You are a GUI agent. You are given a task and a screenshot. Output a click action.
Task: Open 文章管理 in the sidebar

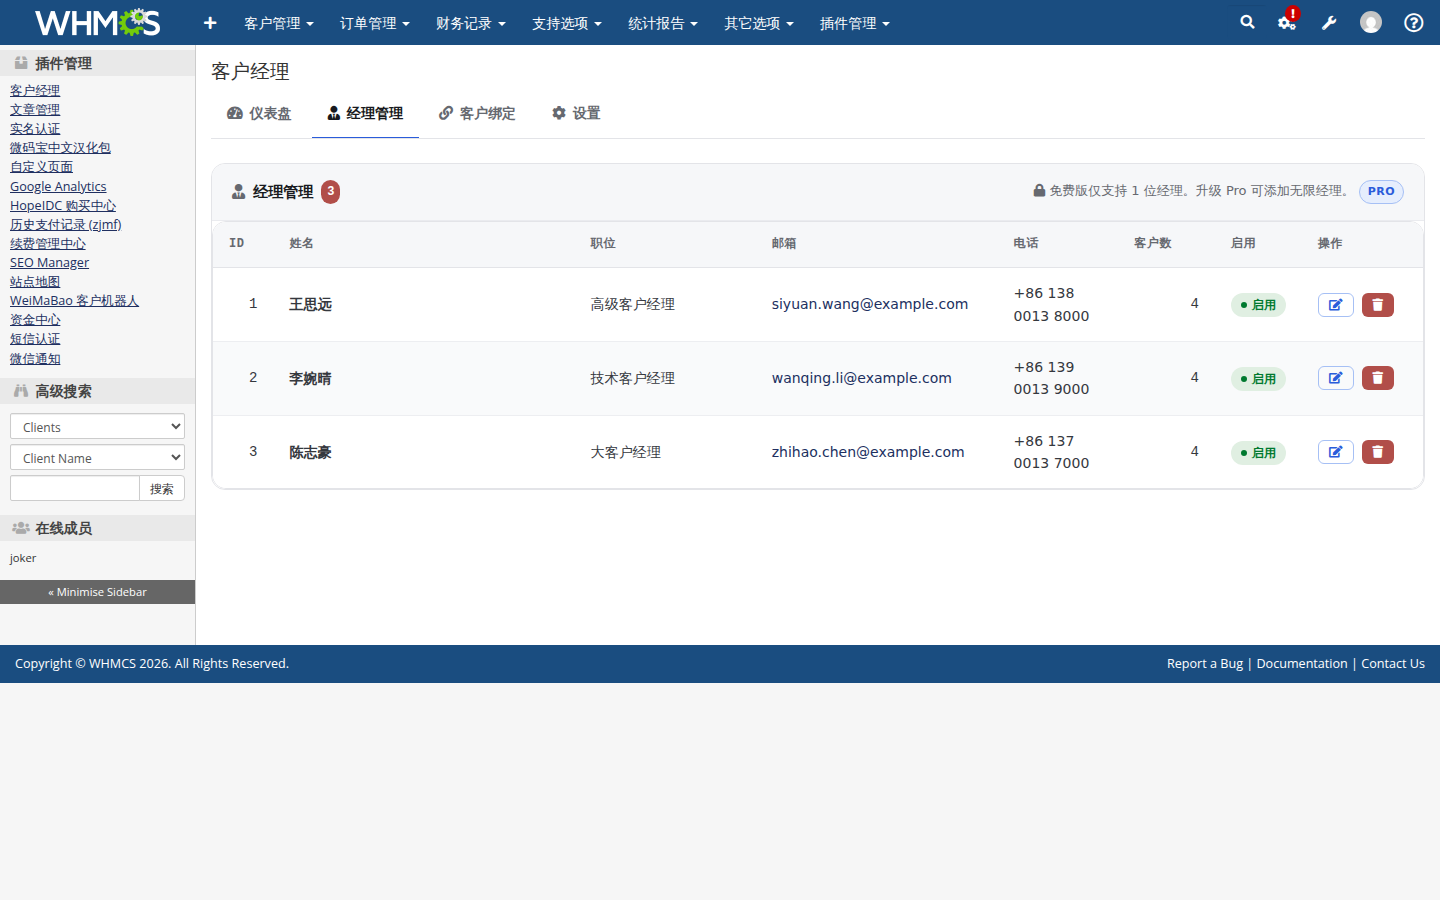click(35, 110)
